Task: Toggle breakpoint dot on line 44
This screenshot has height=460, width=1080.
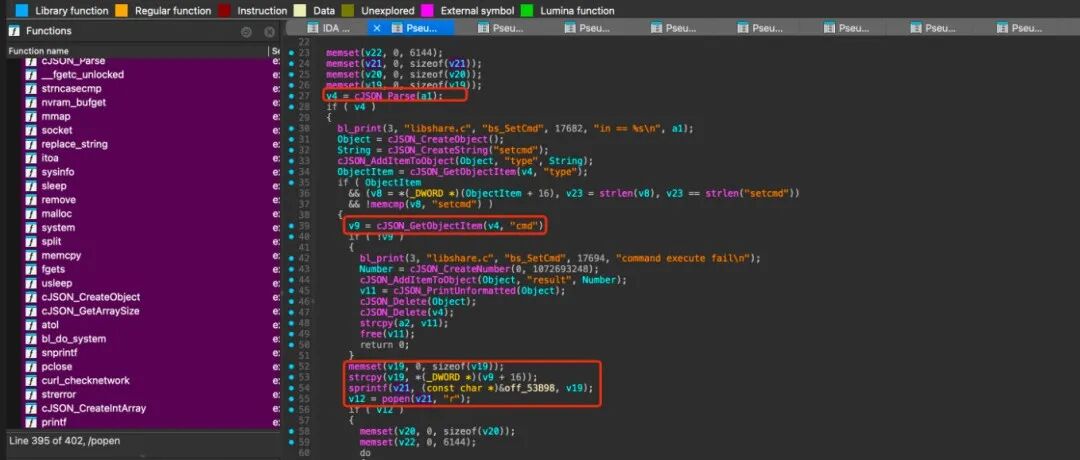Action: pos(292,280)
